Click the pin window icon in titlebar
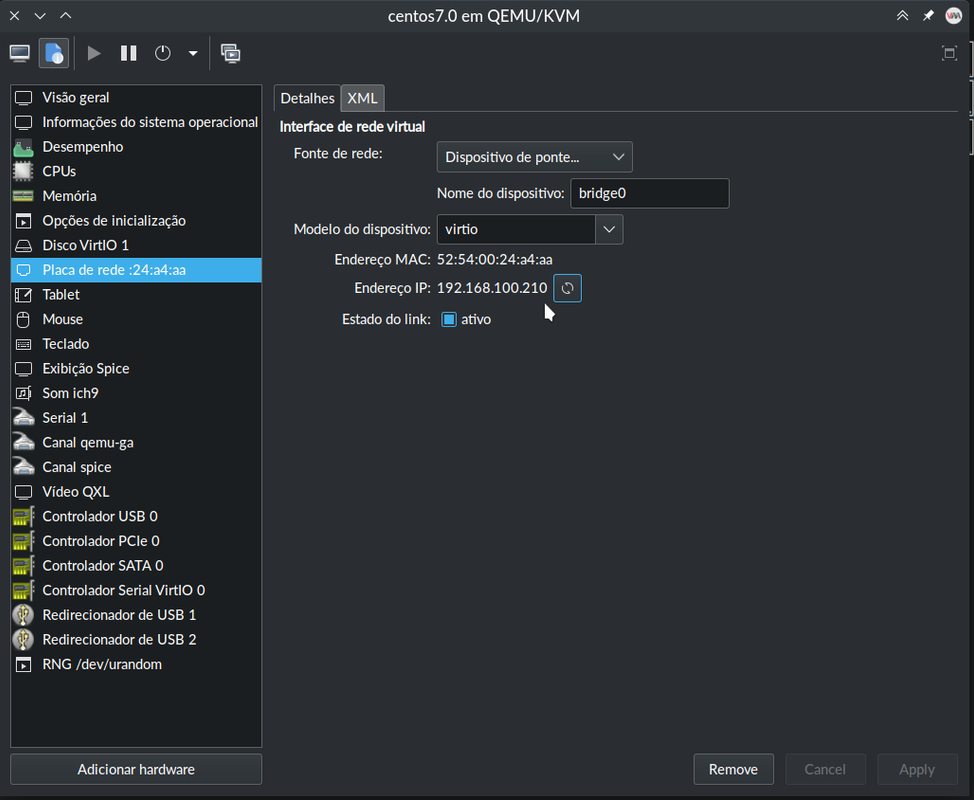Viewport: 974px width, 800px height. click(928, 16)
